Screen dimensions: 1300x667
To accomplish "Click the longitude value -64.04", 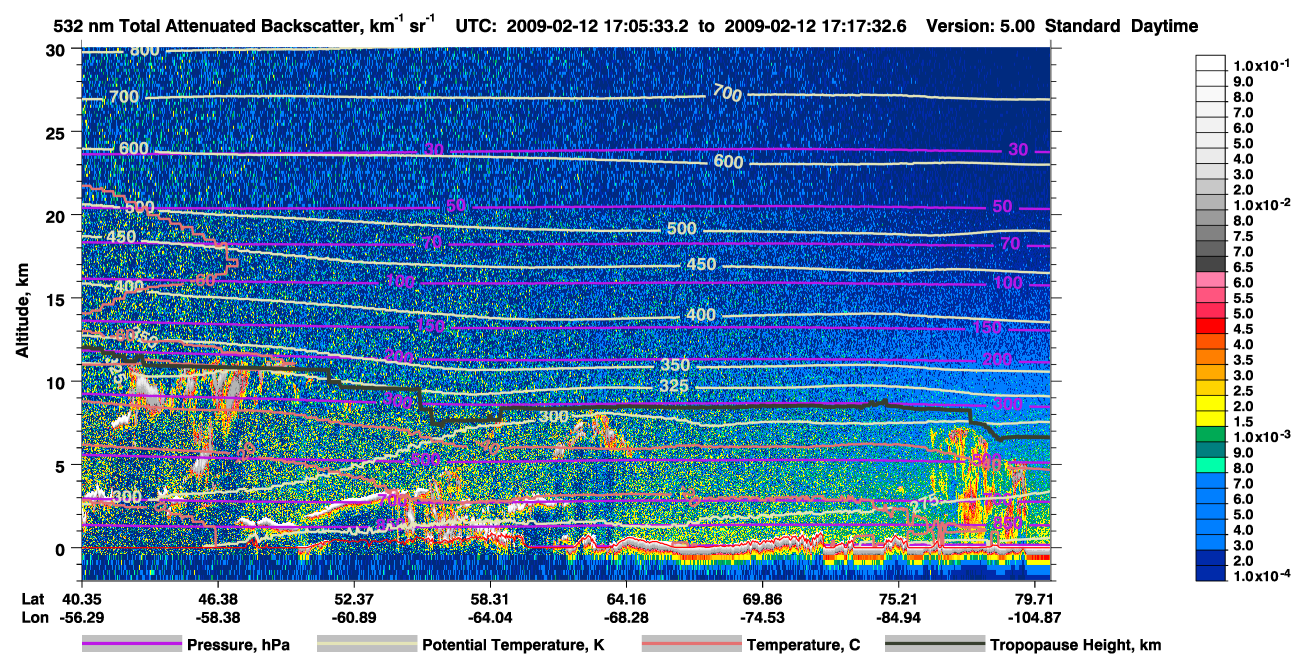I will 490,617.
